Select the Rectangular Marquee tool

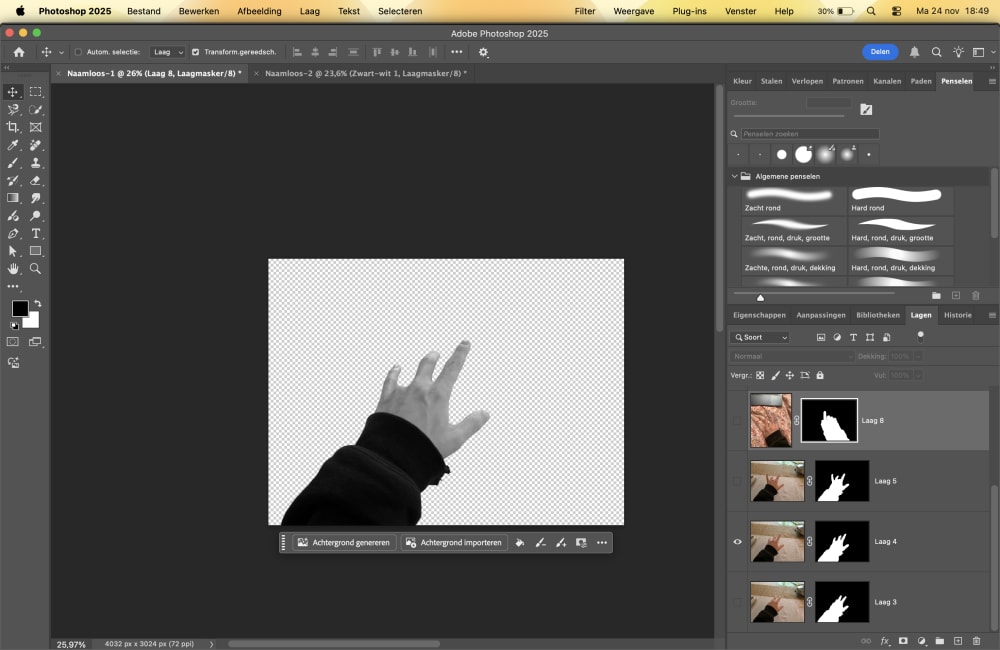click(36, 92)
